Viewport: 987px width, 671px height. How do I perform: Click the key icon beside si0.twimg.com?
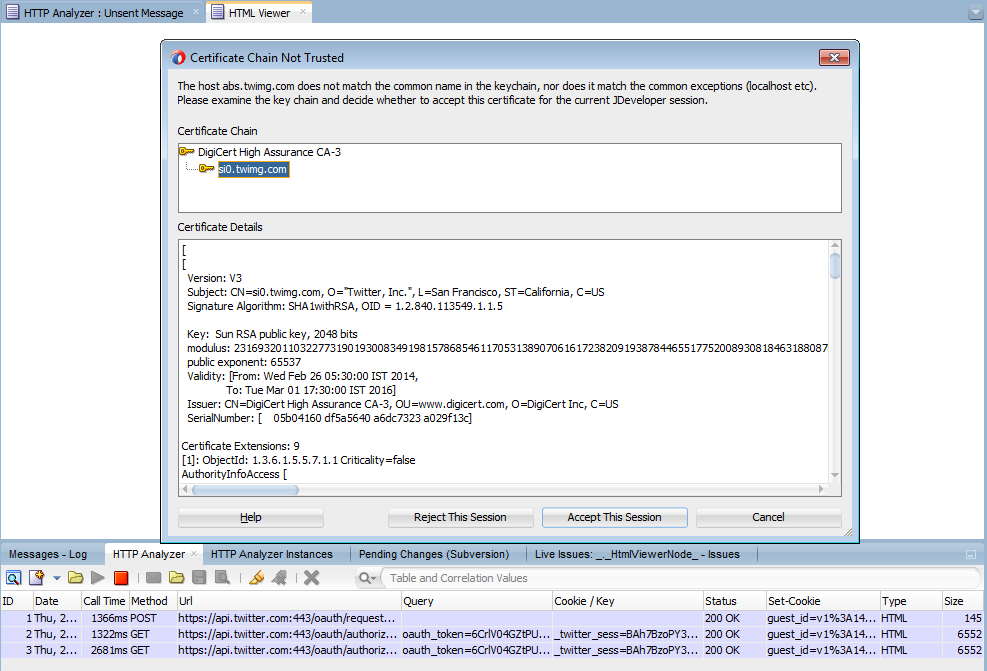tap(206, 169)
